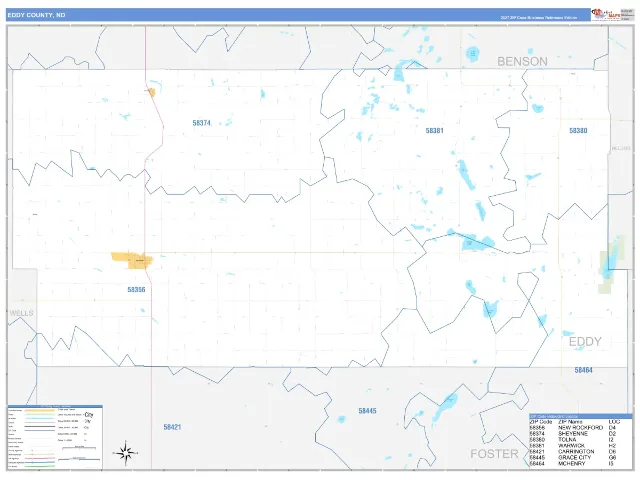
Task: Click the "ZIP Code" column header in the table
Action: tap(541, 422)
